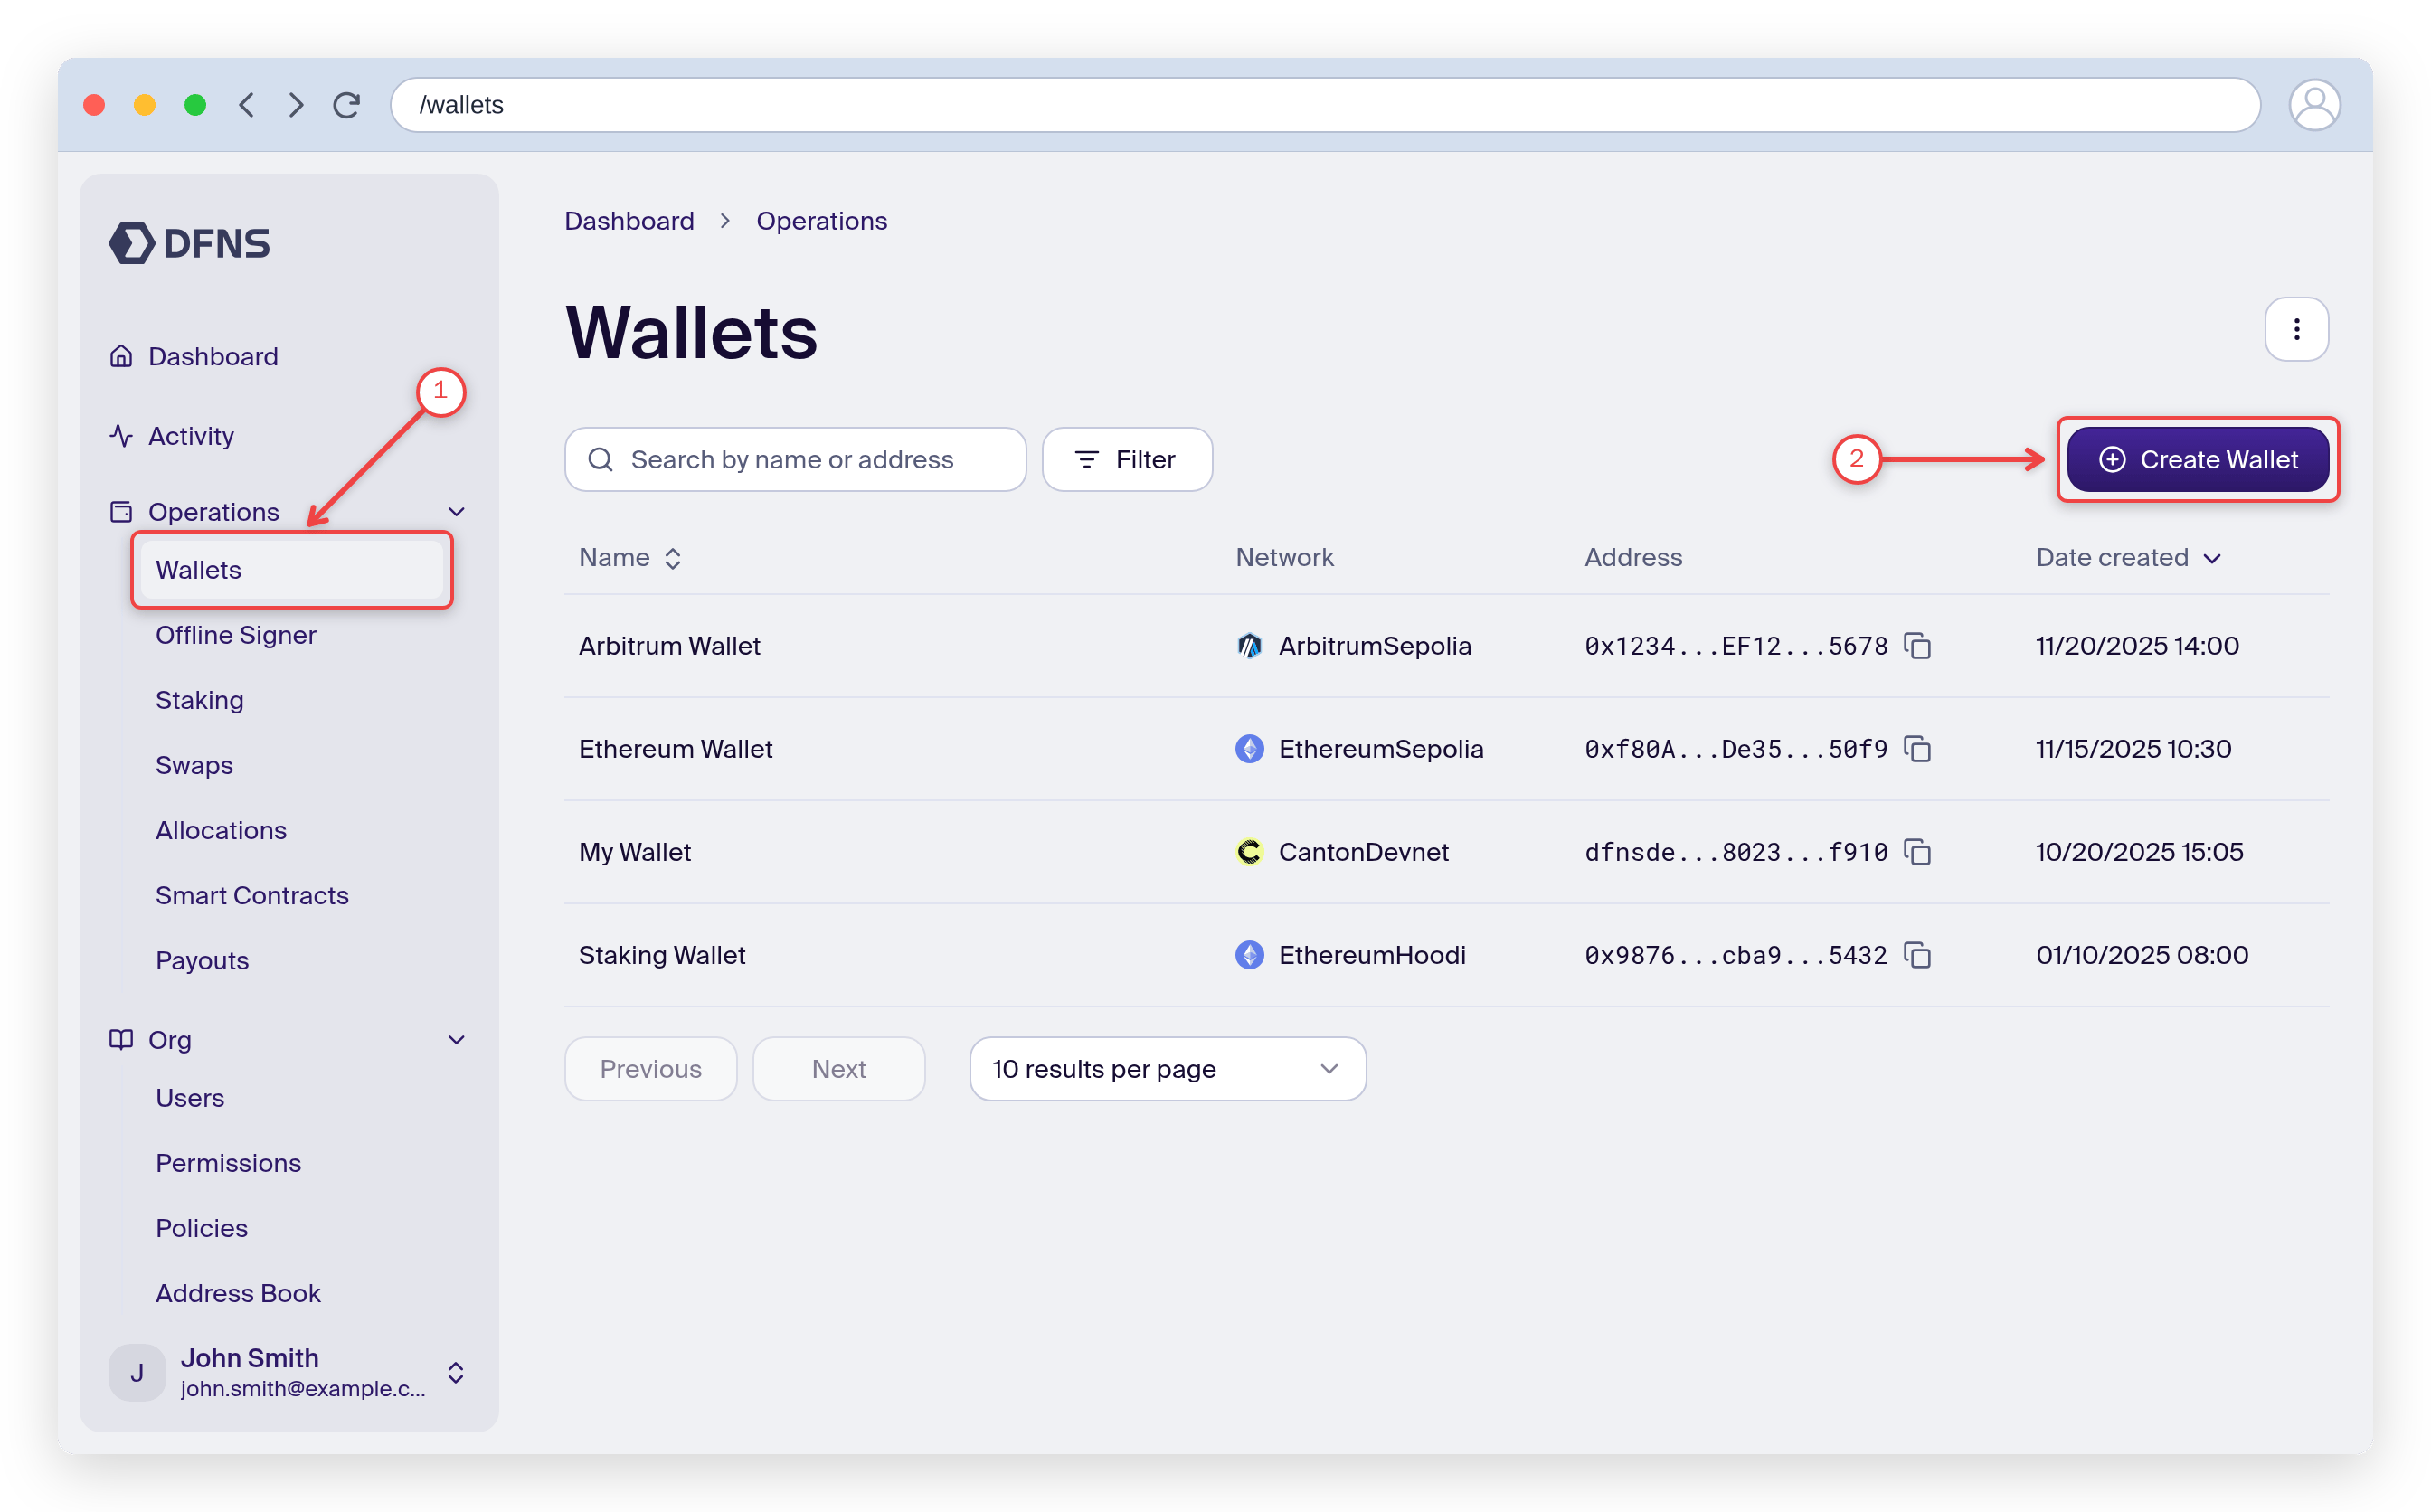Screen dimensions: 2431x1512
Task: Click the Create Wallet button
Action: coord(2197,460)
